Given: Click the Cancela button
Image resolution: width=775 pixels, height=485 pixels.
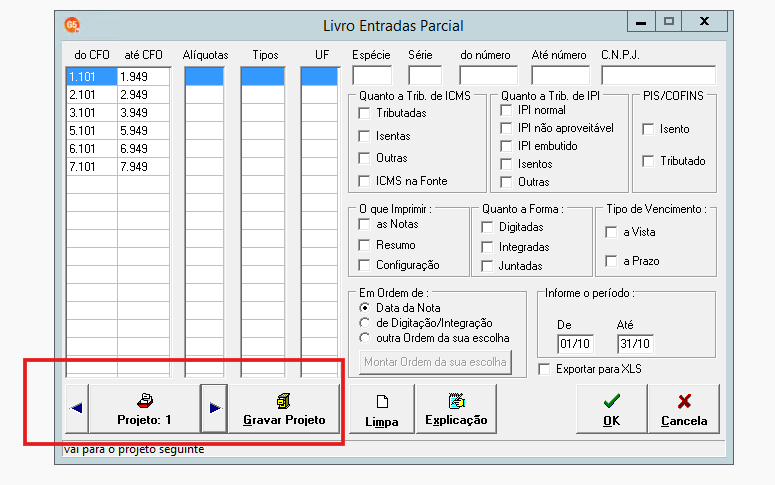Looking at the screenshot, I should 684,409.
